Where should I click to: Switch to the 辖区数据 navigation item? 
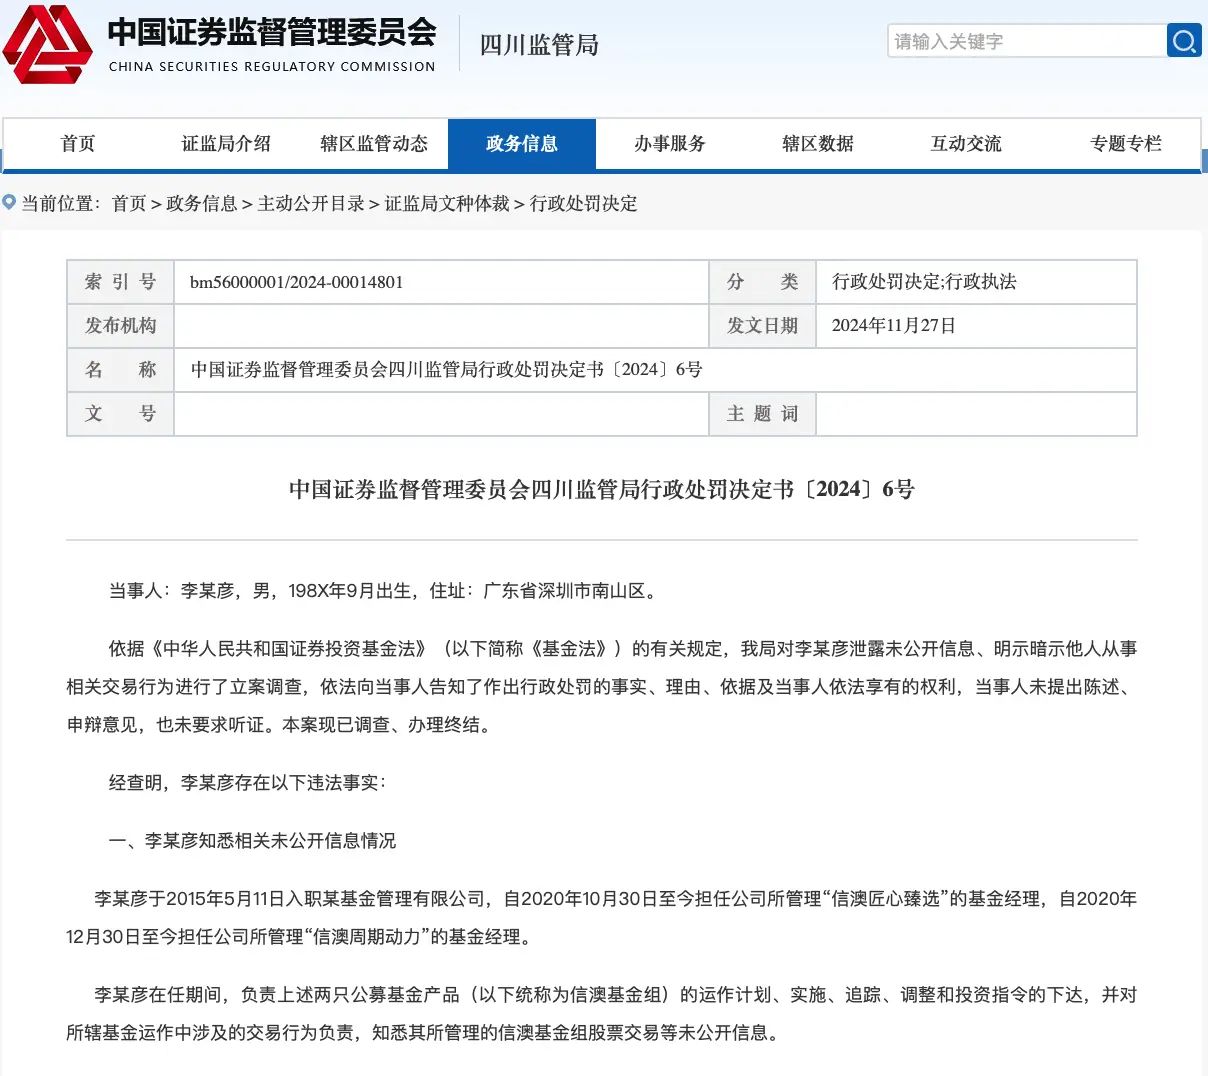pos(818,144)
